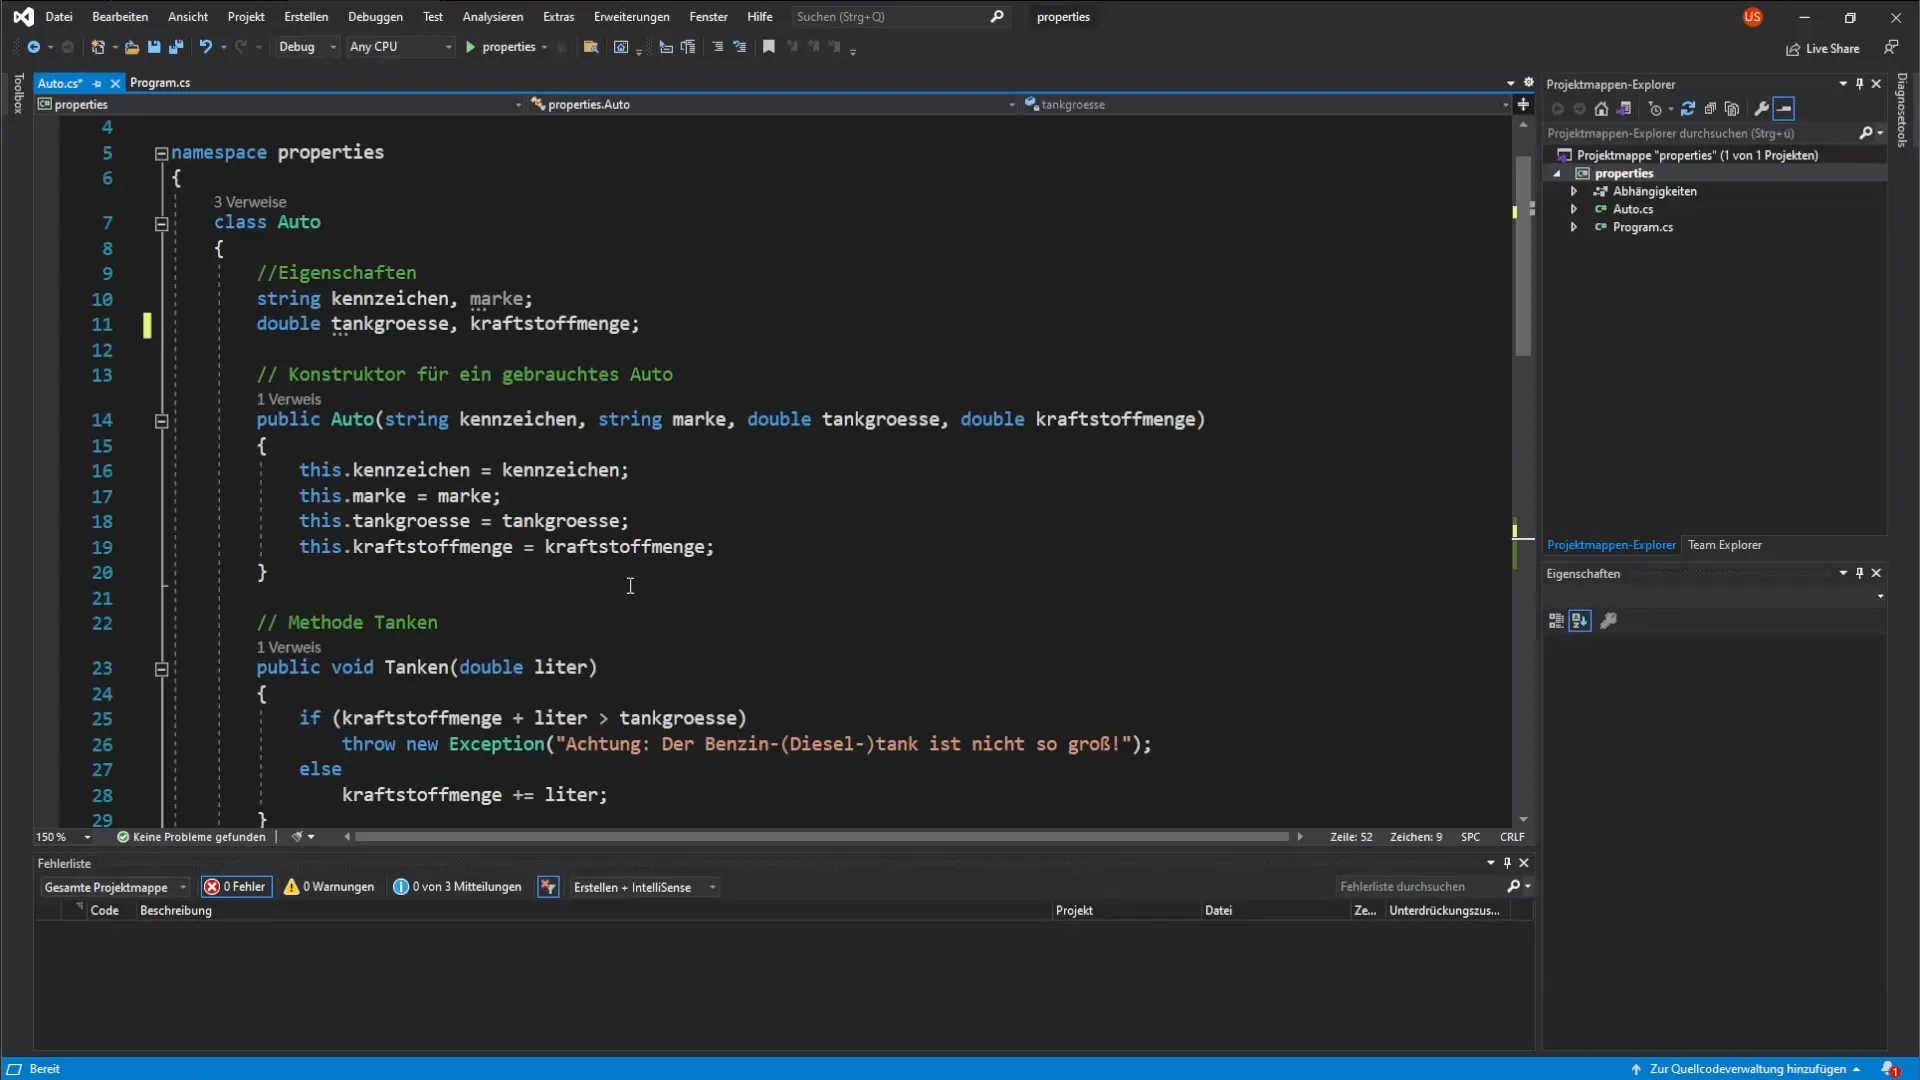Viewport: 1920px width, 1080px height.
Task: Toggle the 0 Warnungen filter
Action: tap(329, 887)
